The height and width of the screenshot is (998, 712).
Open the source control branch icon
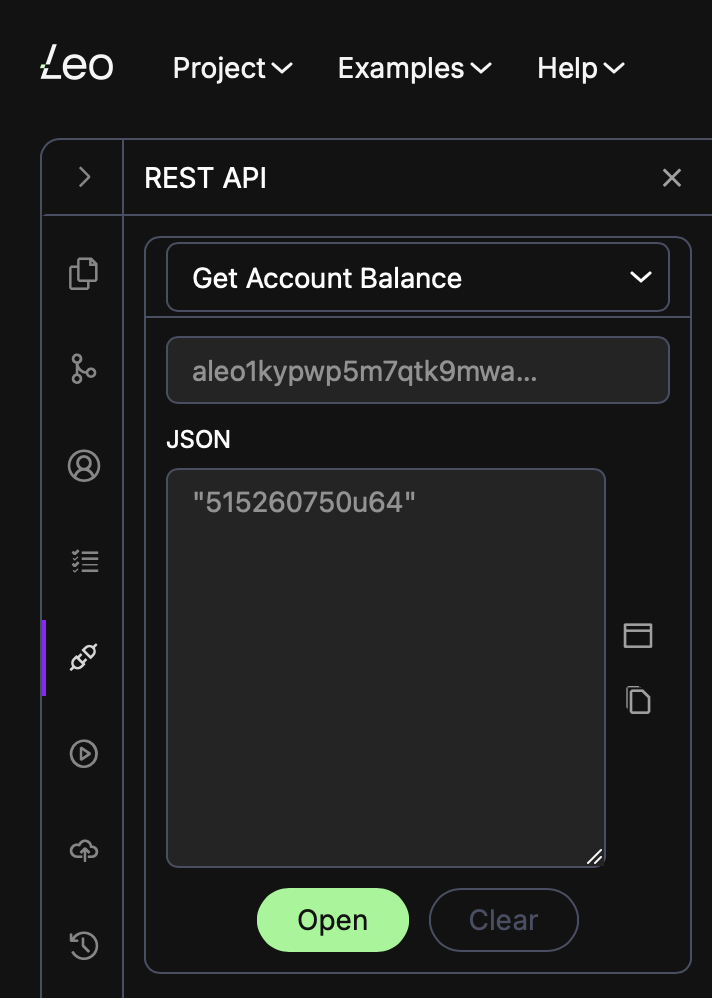83,369
